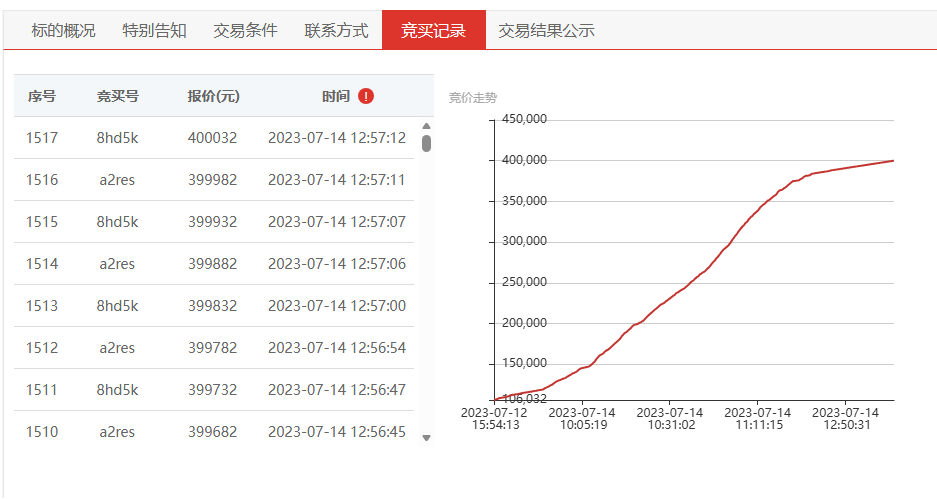Viewport: 937px width, 499px height.
Task: Click the 报价(元) column header
Action: click(x=213, y=96)
